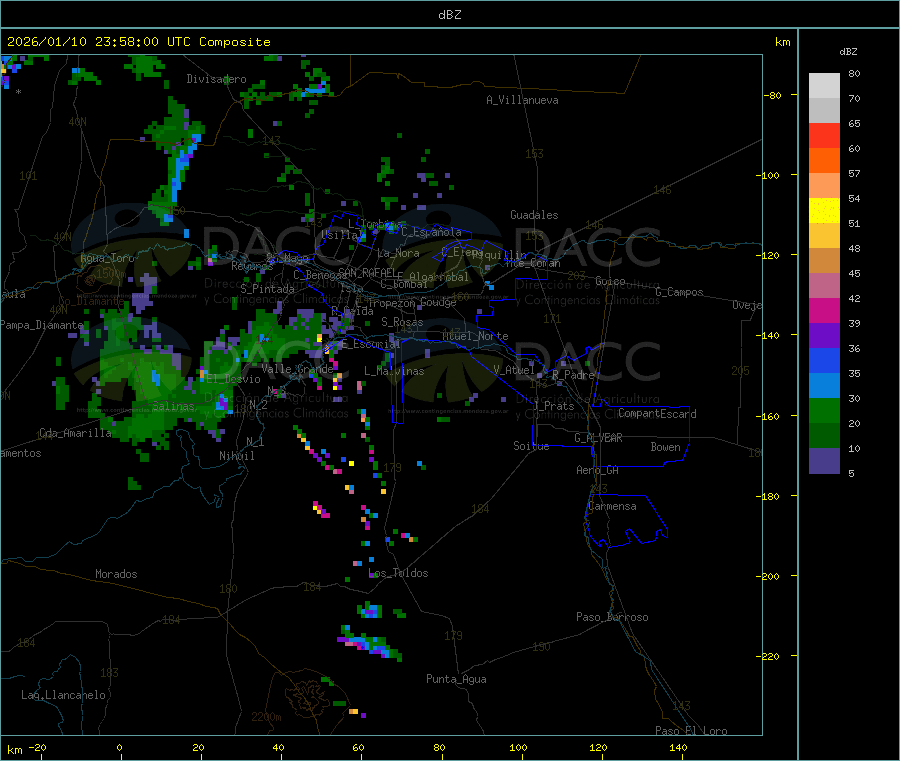This screenshot has width=900, height=761.
Task: Click the 60 dBZ red color swatch
Action: tap(824, 135)
